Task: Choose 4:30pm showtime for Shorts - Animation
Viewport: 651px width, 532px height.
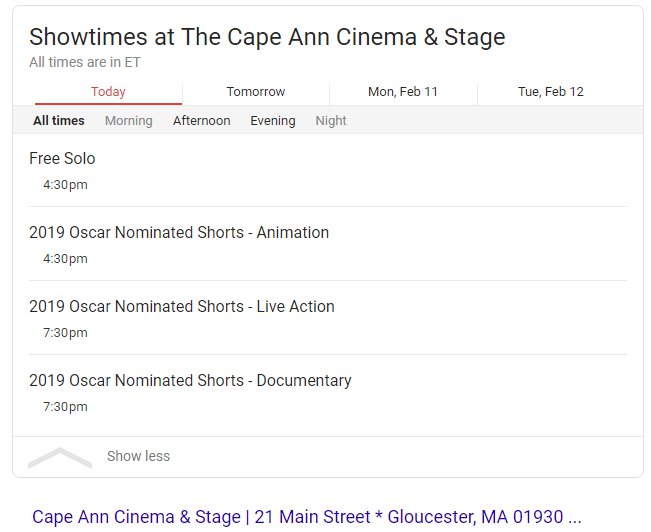Action: pyautogui.click(x=65, y=259)
